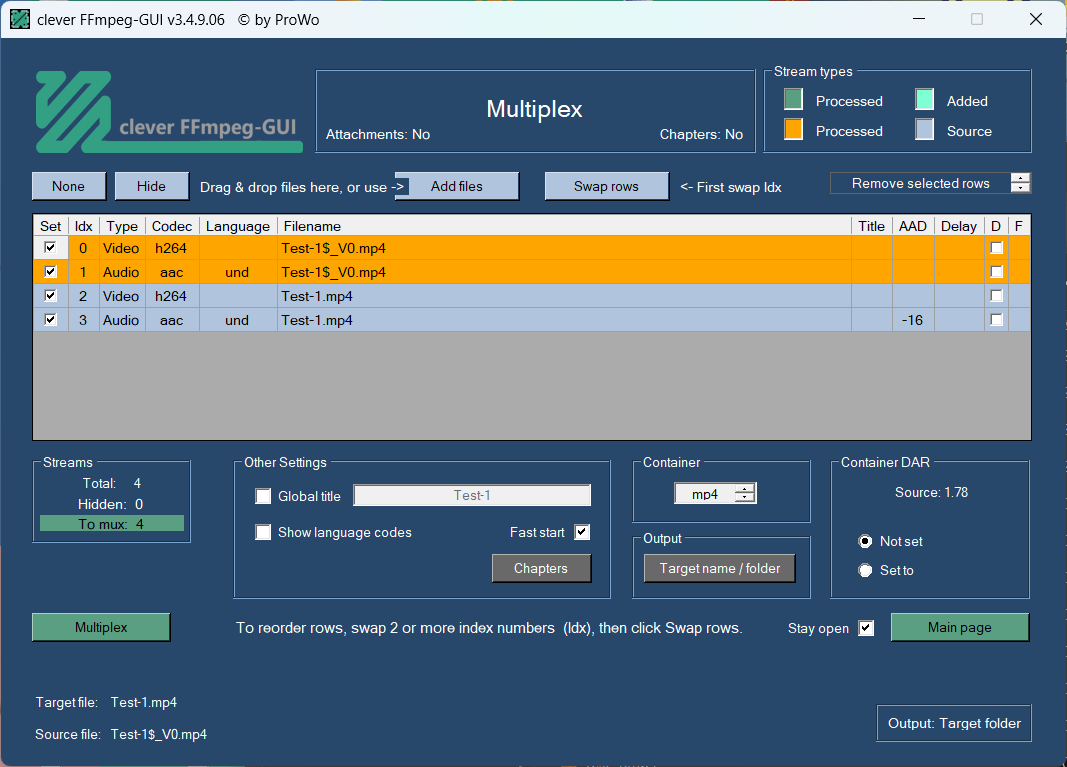The width and height of the screenshot is (1067, 767).
Task: Click the app icon in title bar
Action: [x=20, y=19]
